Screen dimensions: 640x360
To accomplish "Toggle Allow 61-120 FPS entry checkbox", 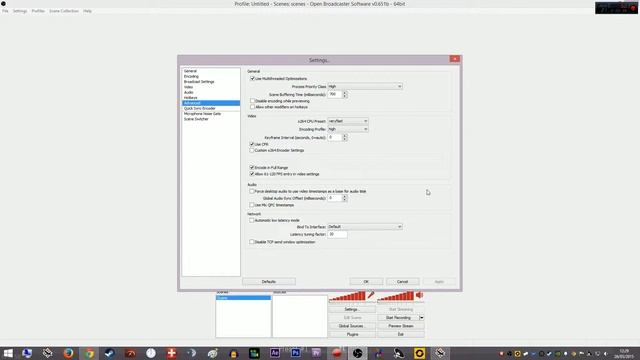I will point(252,174).
